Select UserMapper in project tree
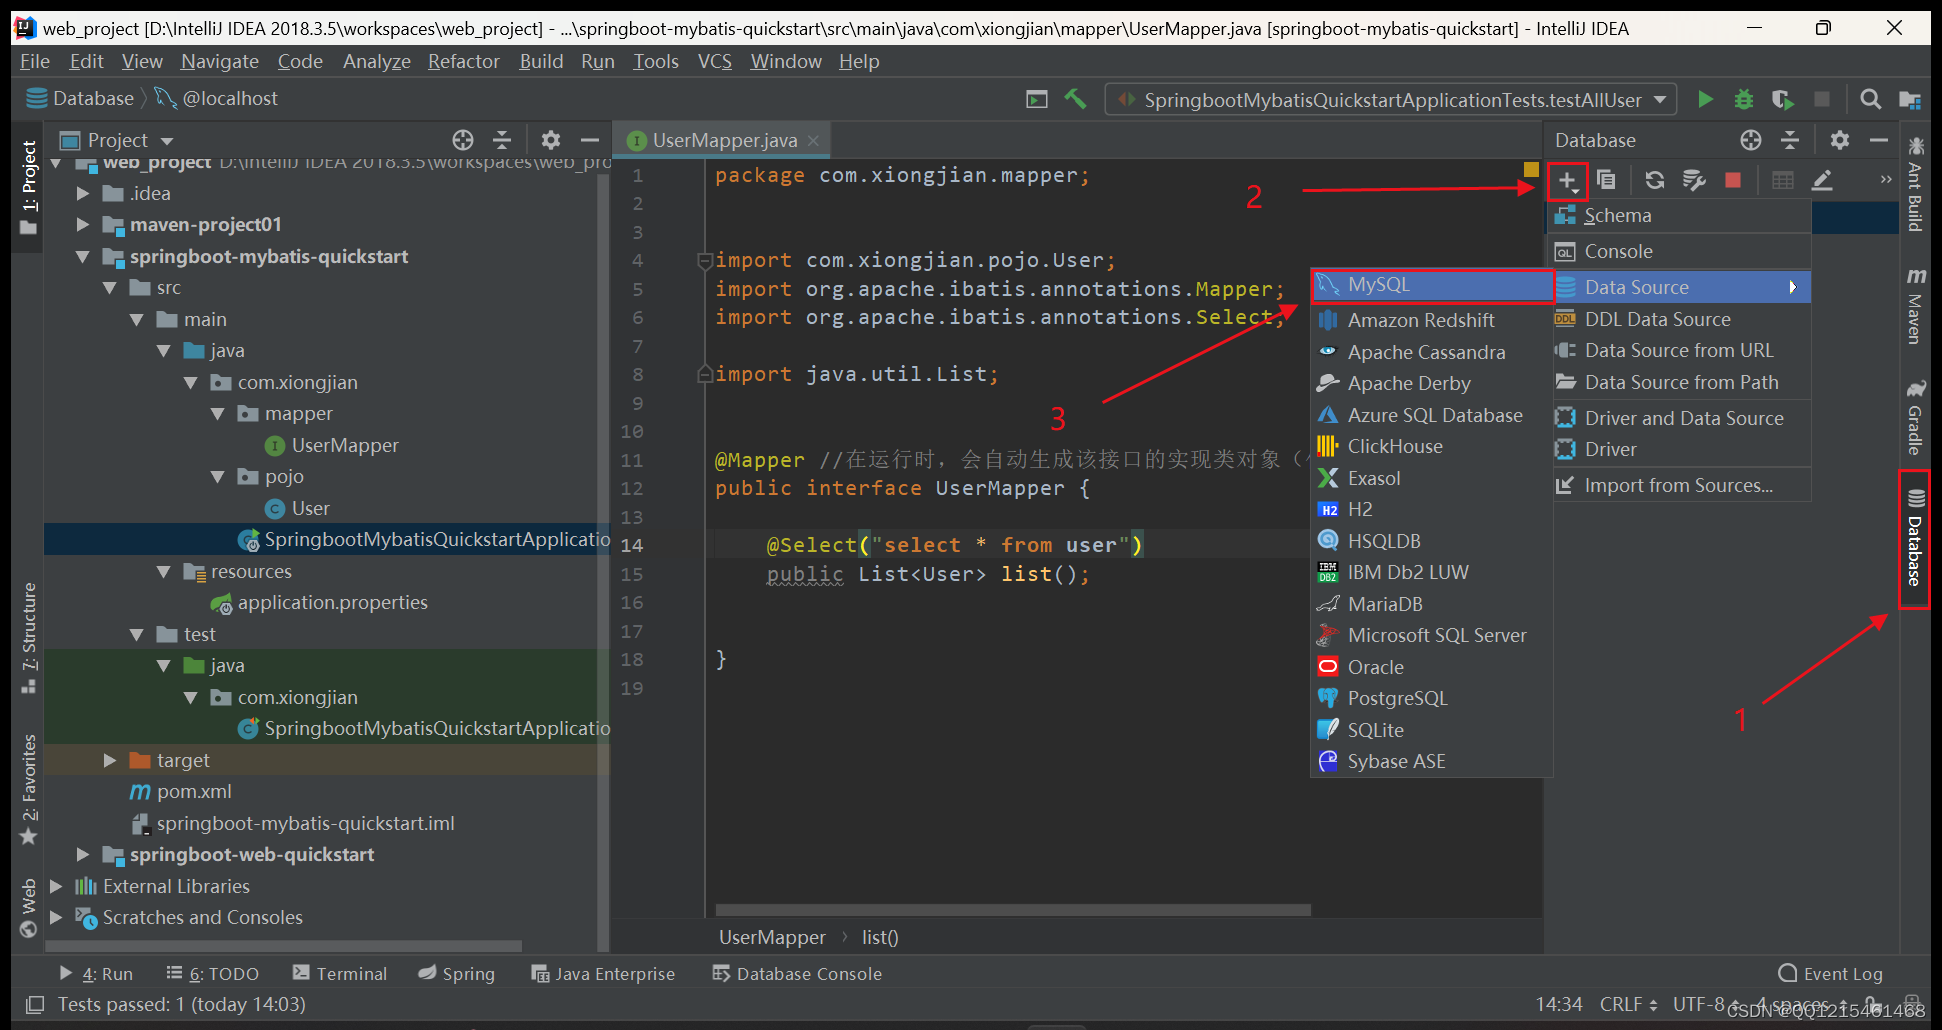Viewport: 1942px width, 1030px height. [345, 446]
